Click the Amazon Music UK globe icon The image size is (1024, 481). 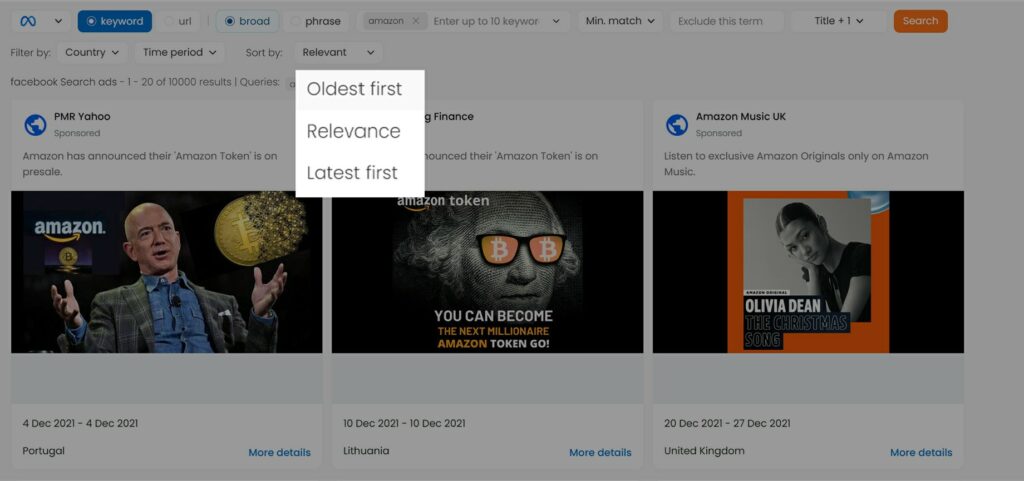[677, 125]
